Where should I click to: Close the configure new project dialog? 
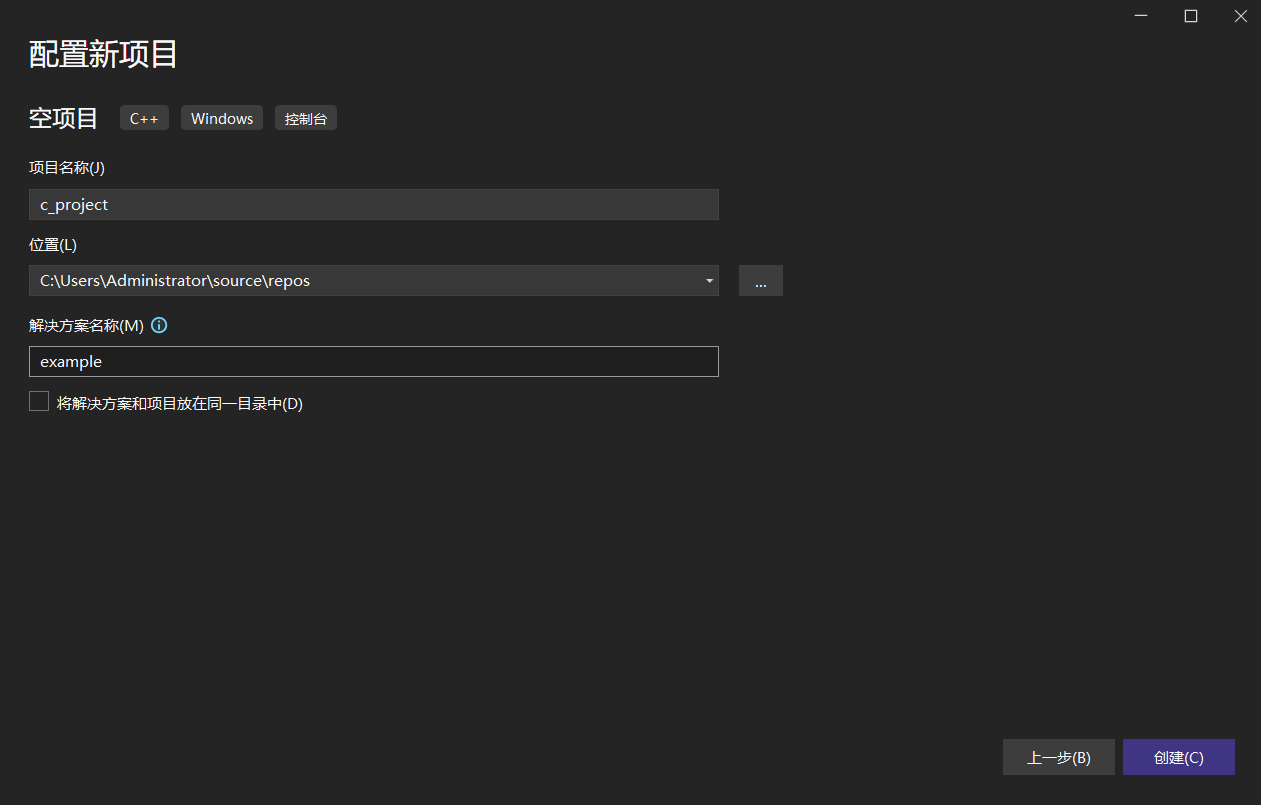1239,16
